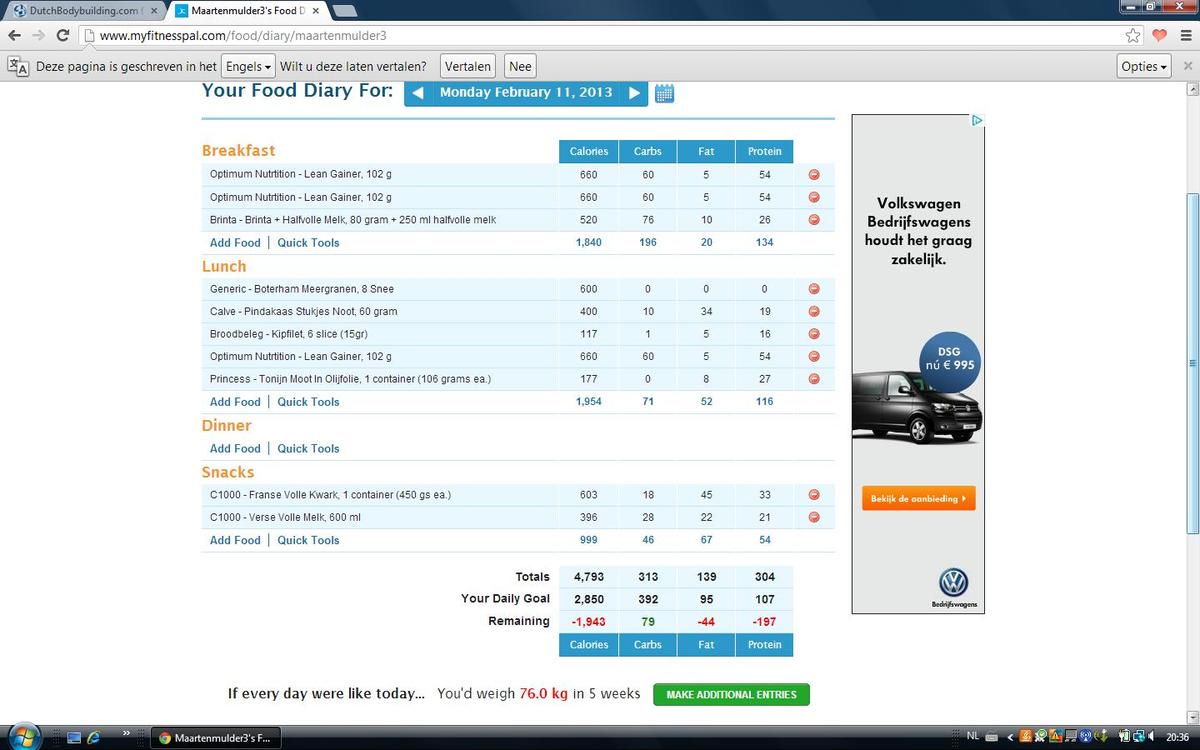The width and height of the screenshot is (1200, 750).
Task: Click the AdChoices icon on advertisement
Action: click(977, 121)
